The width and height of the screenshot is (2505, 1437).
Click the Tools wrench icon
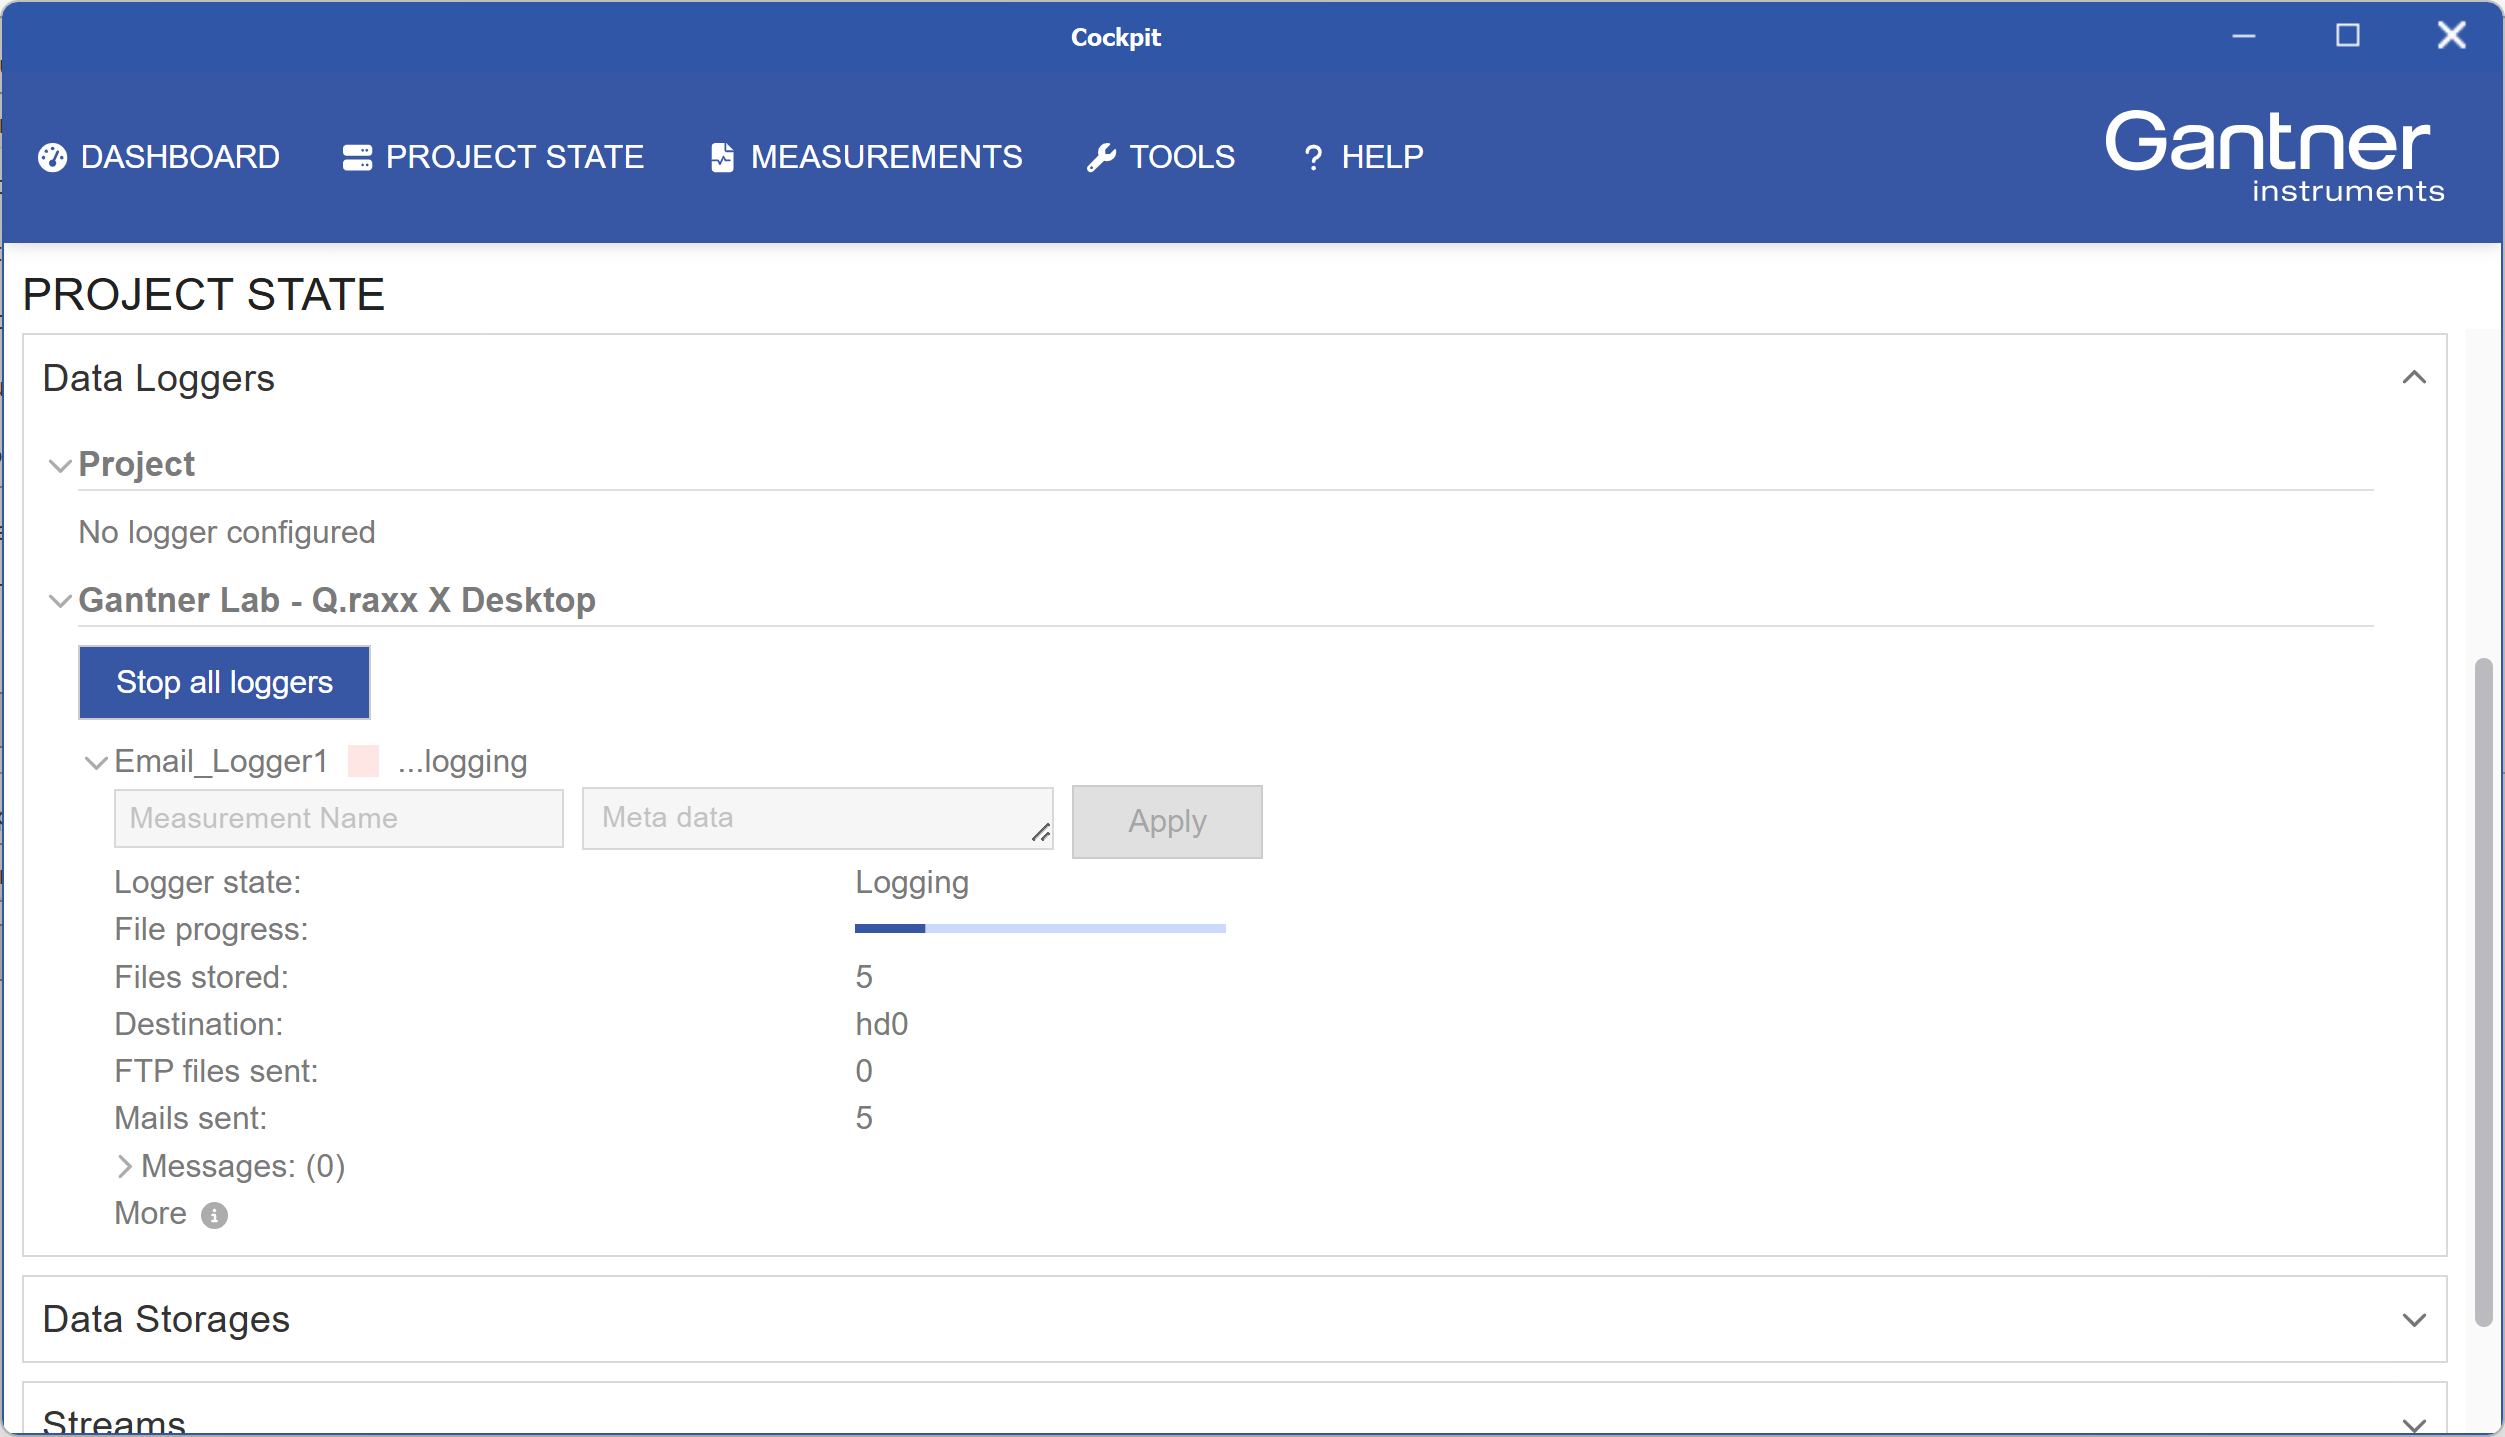1101,157
